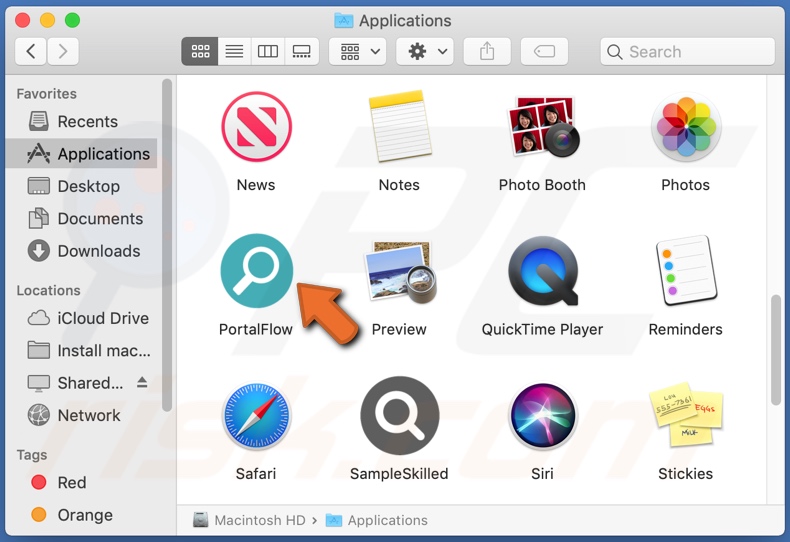The width and height of the screenshot is (790, 542).
Task: Click the Favorites section header
Action: coord(47,94)
